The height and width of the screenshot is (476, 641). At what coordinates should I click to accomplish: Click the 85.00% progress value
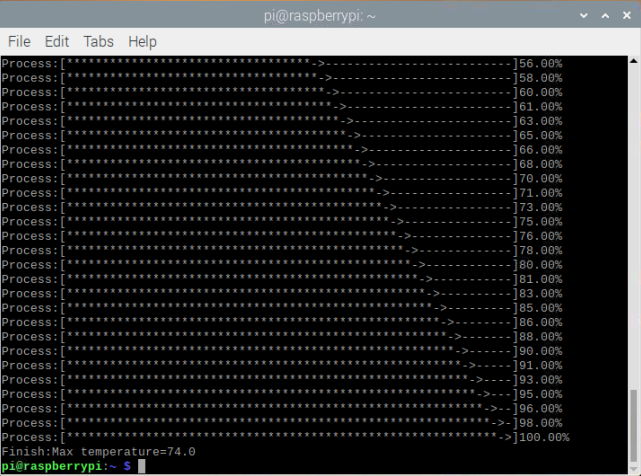pyautogui.click(x=540, y=308)
